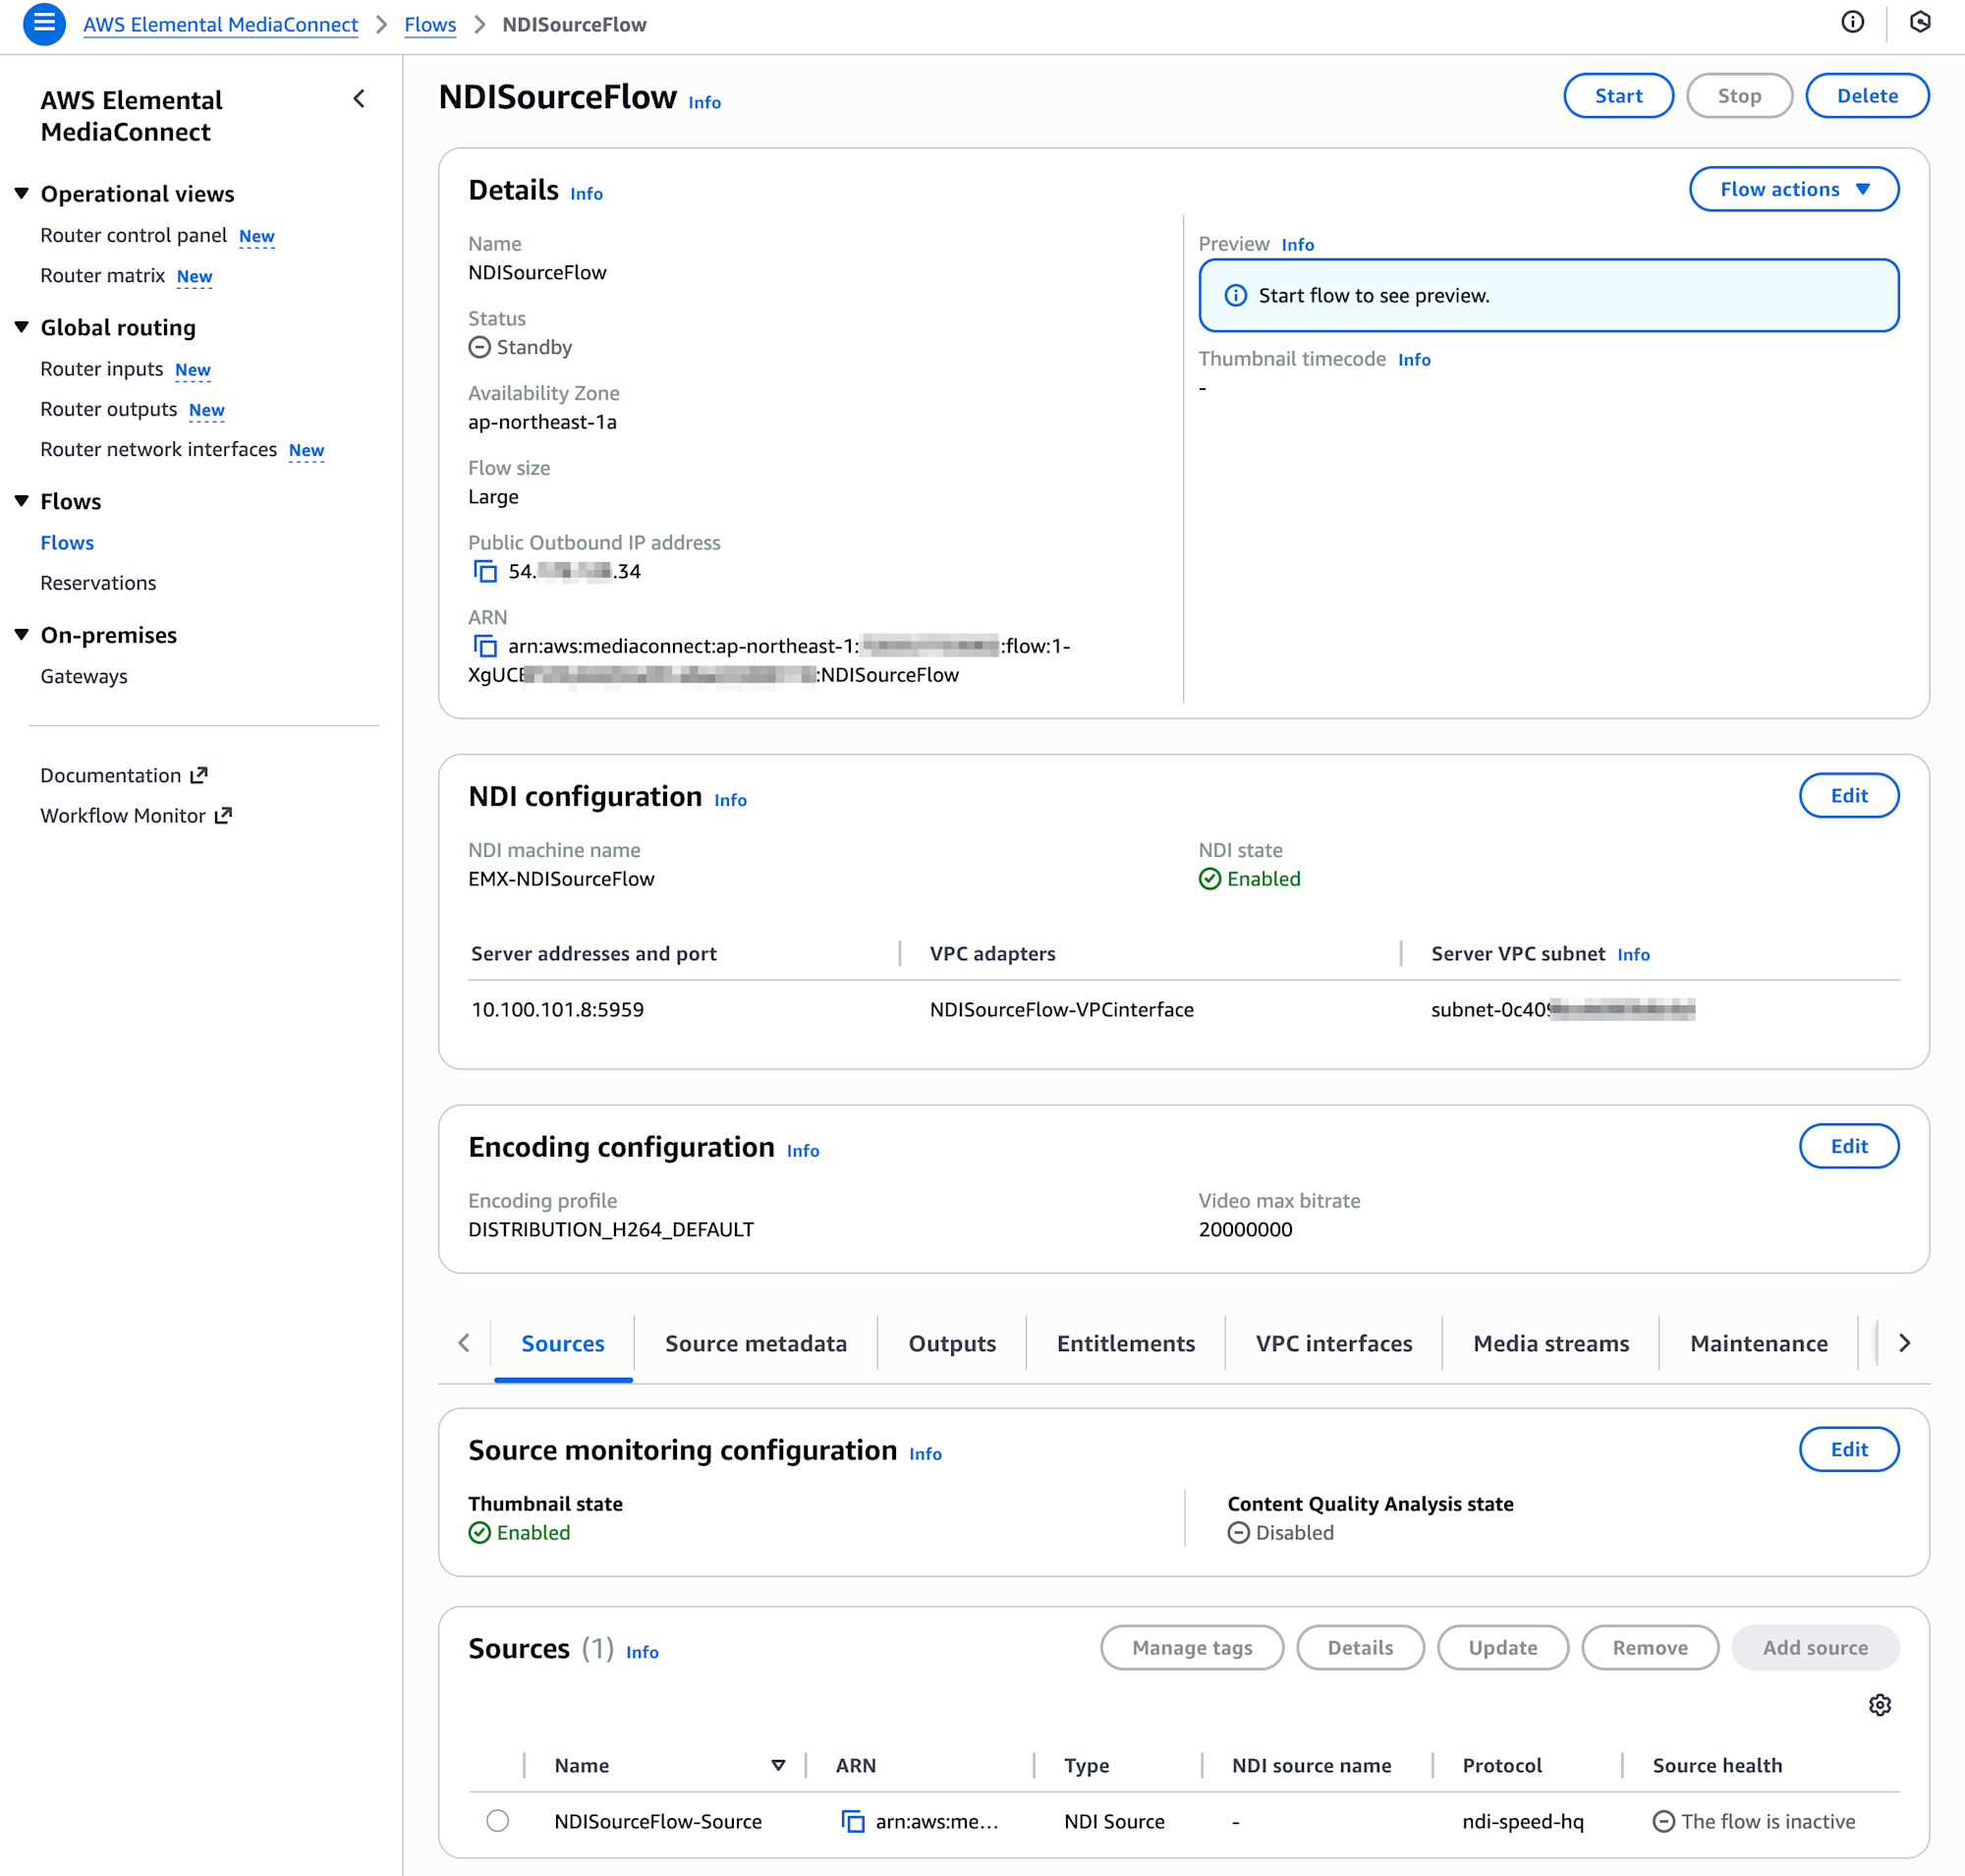Open Sources table preferences gear
The width and height of the screenshot is (1965, 1876).
[1879, 1705]
